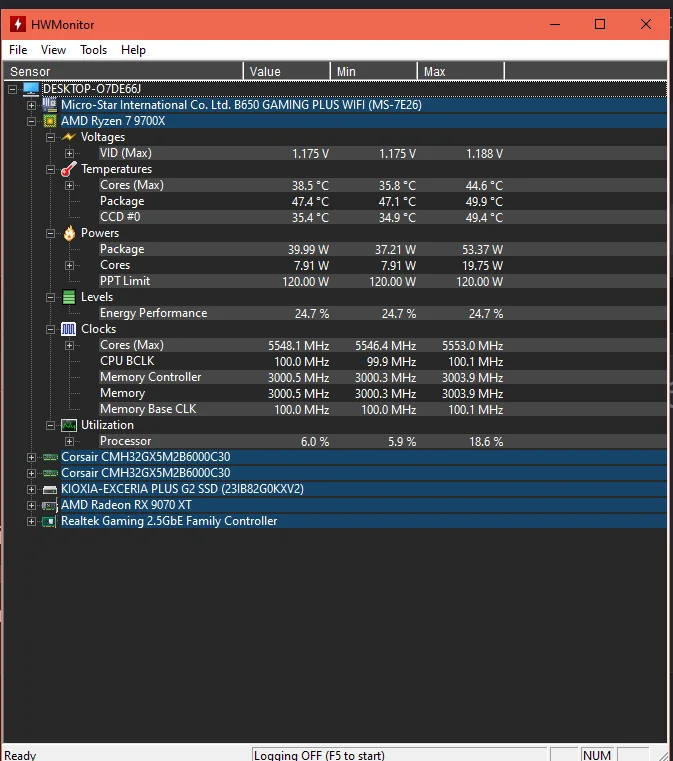Collapse the AMD Ryzen 7 9700X node
This screenshot has height=761, width=673.
click(32, 121)
